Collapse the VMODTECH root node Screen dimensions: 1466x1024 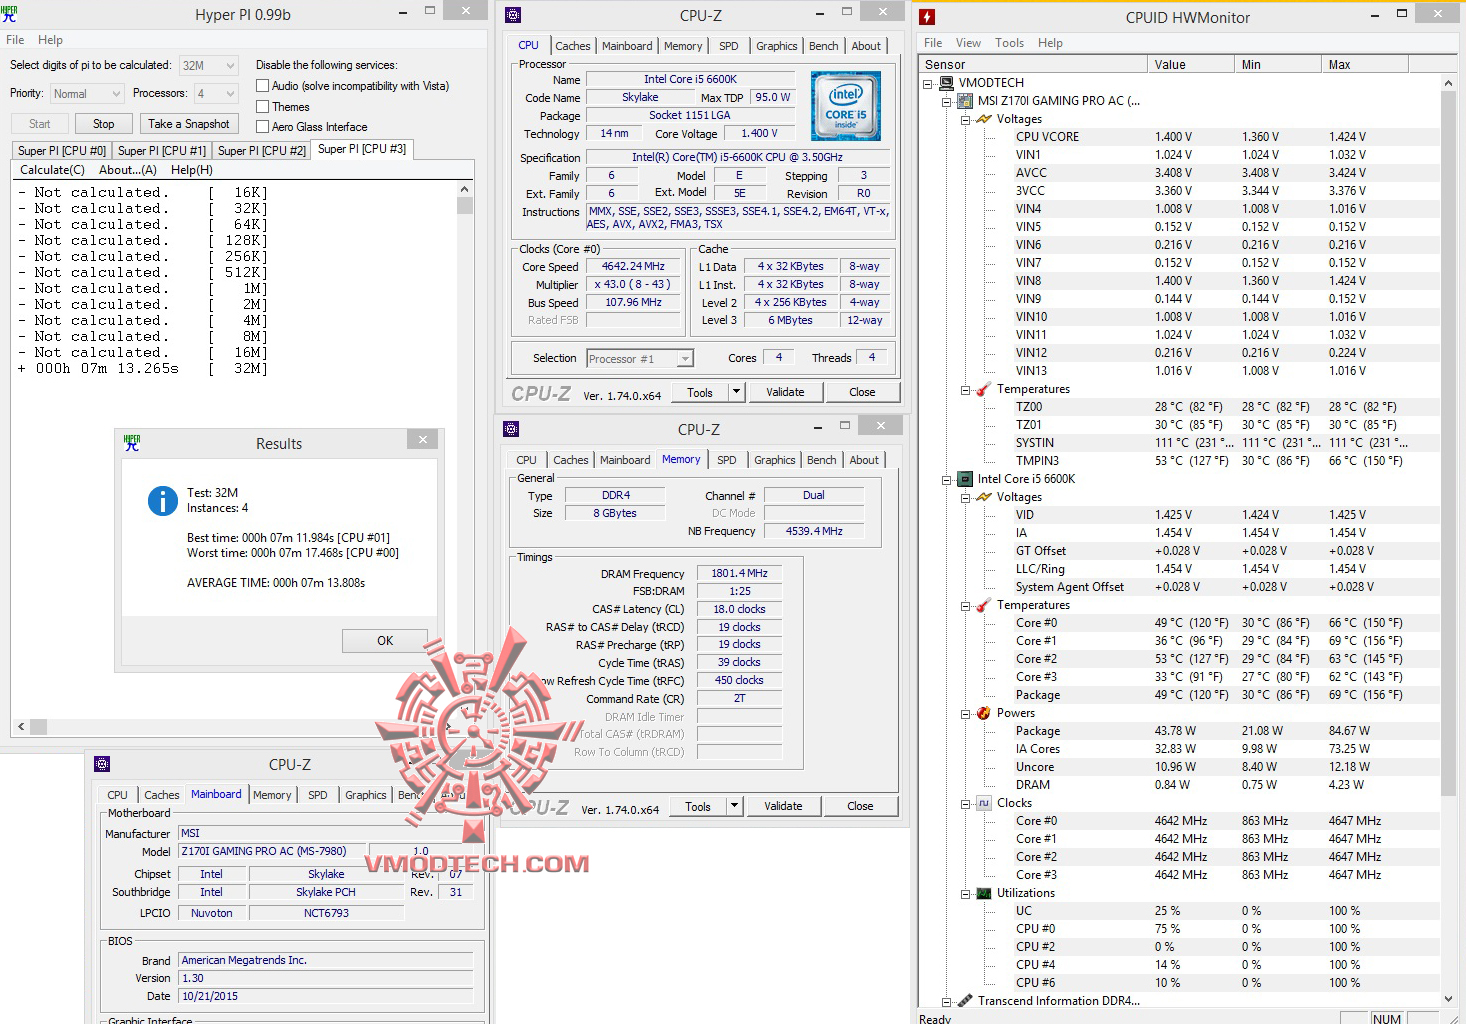click(x=928, y=83)
